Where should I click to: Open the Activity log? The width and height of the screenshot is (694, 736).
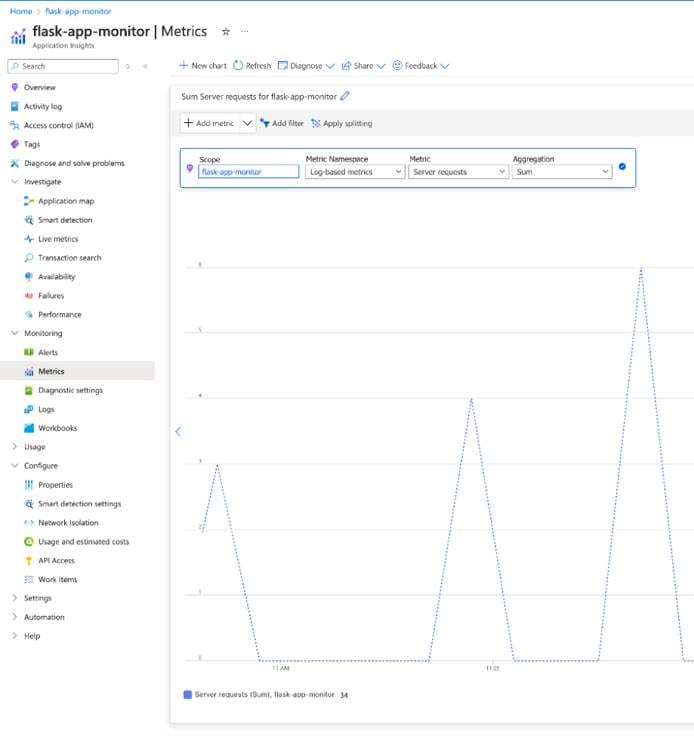43,107
